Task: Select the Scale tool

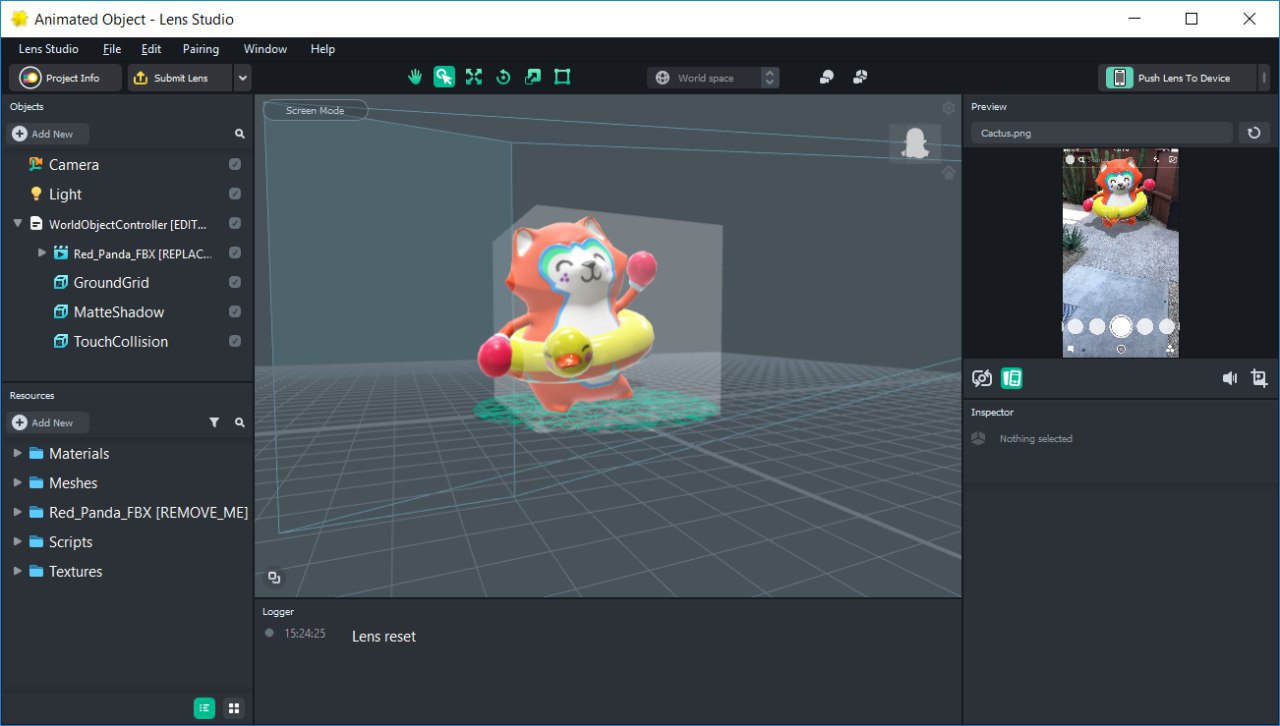Action: coord(532,77)
